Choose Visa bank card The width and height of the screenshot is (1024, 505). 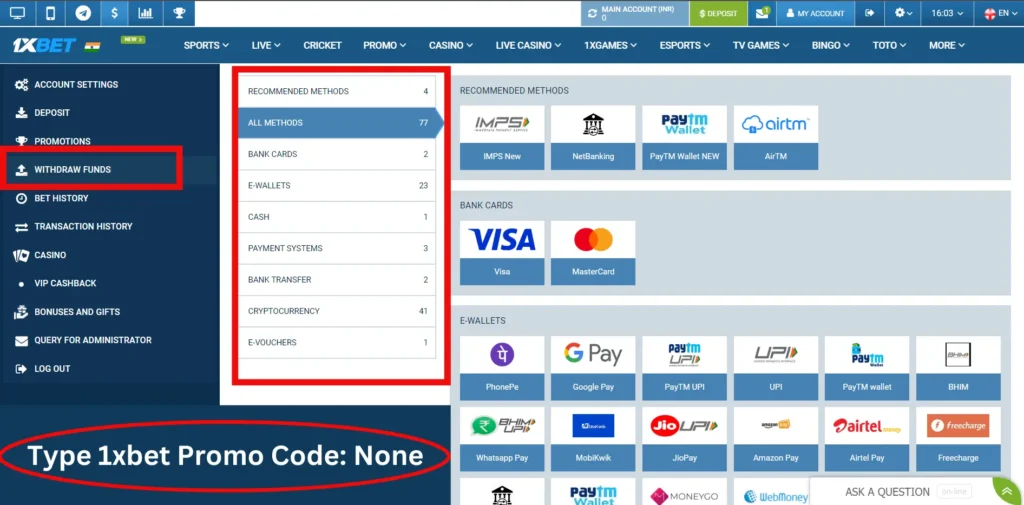tap(502, 253)
